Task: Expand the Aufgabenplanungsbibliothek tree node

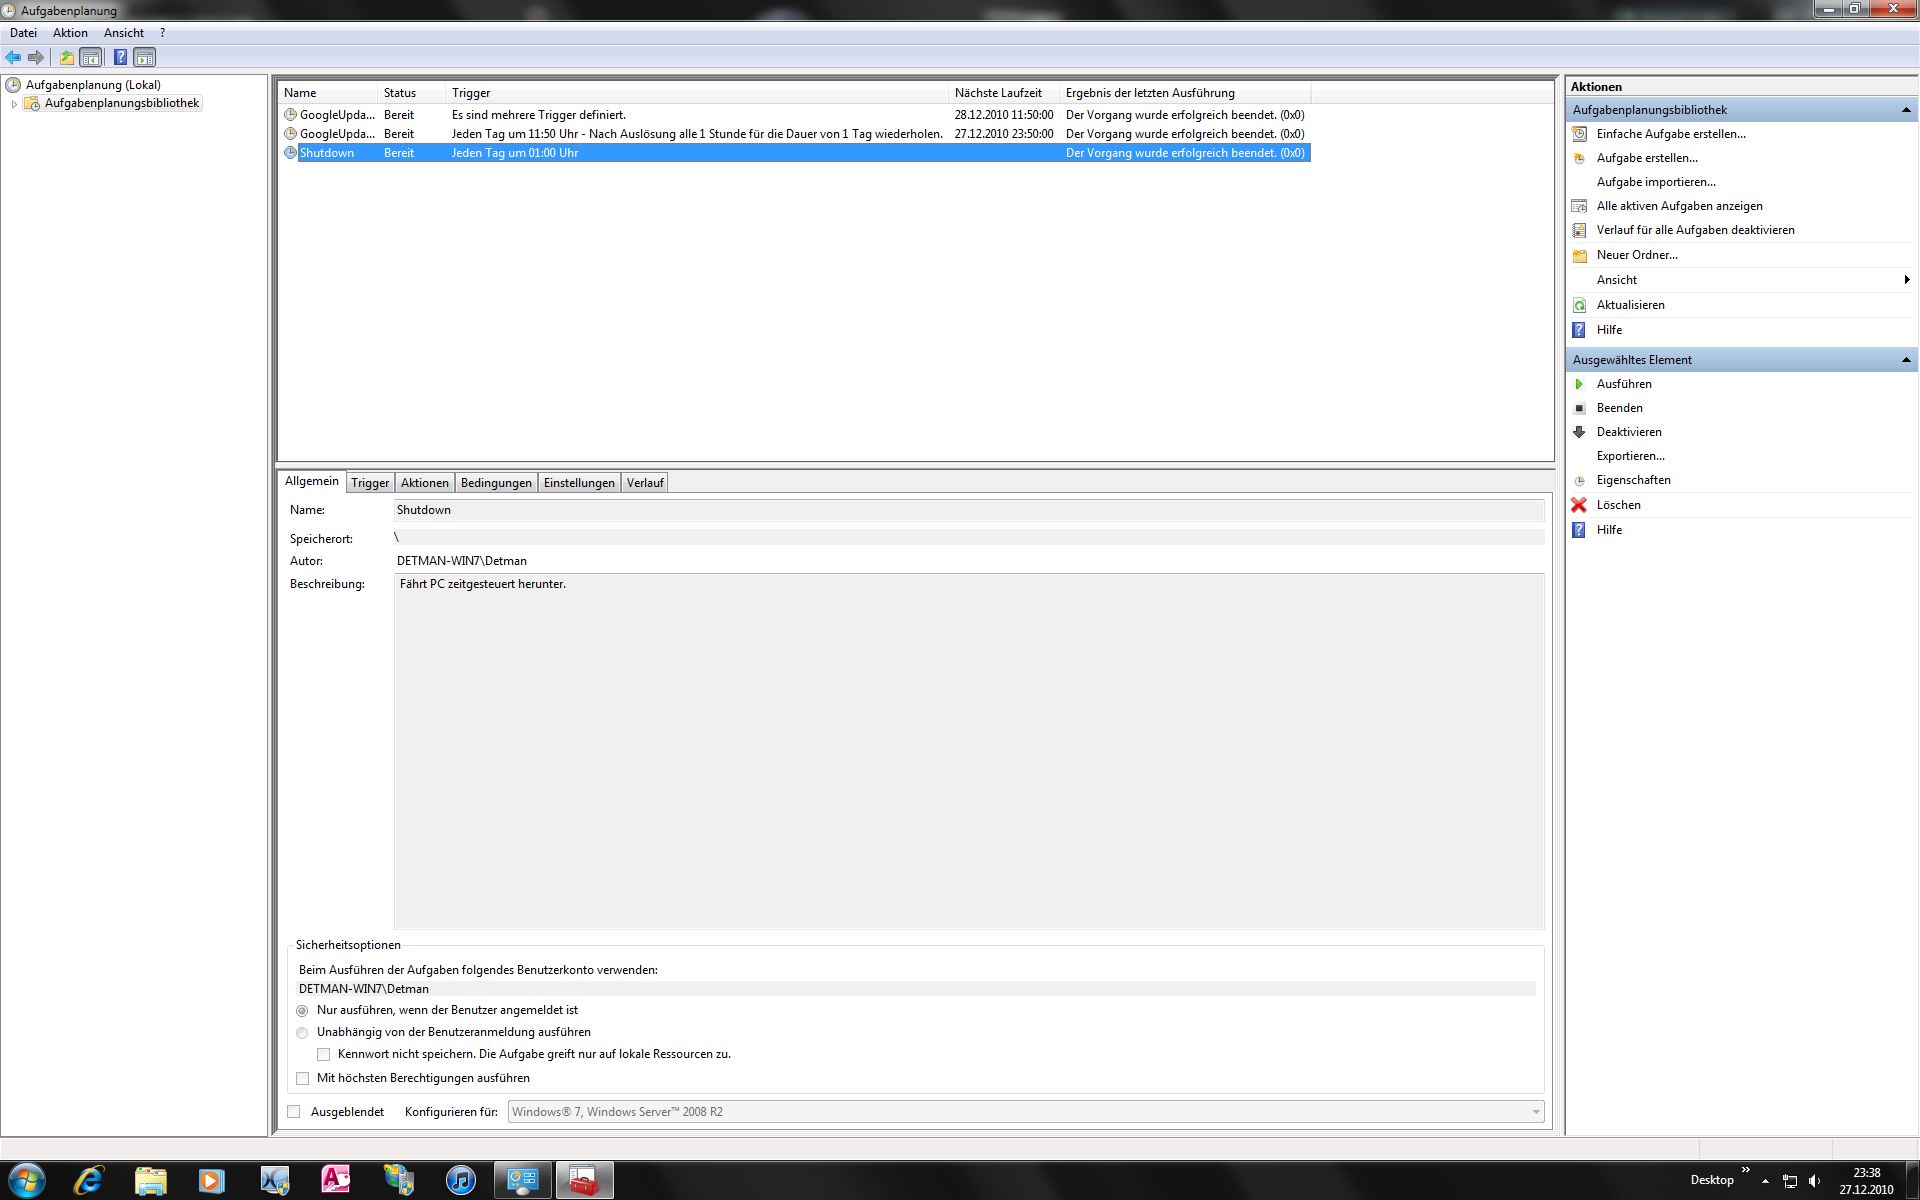Action: [x=14, y=104]
